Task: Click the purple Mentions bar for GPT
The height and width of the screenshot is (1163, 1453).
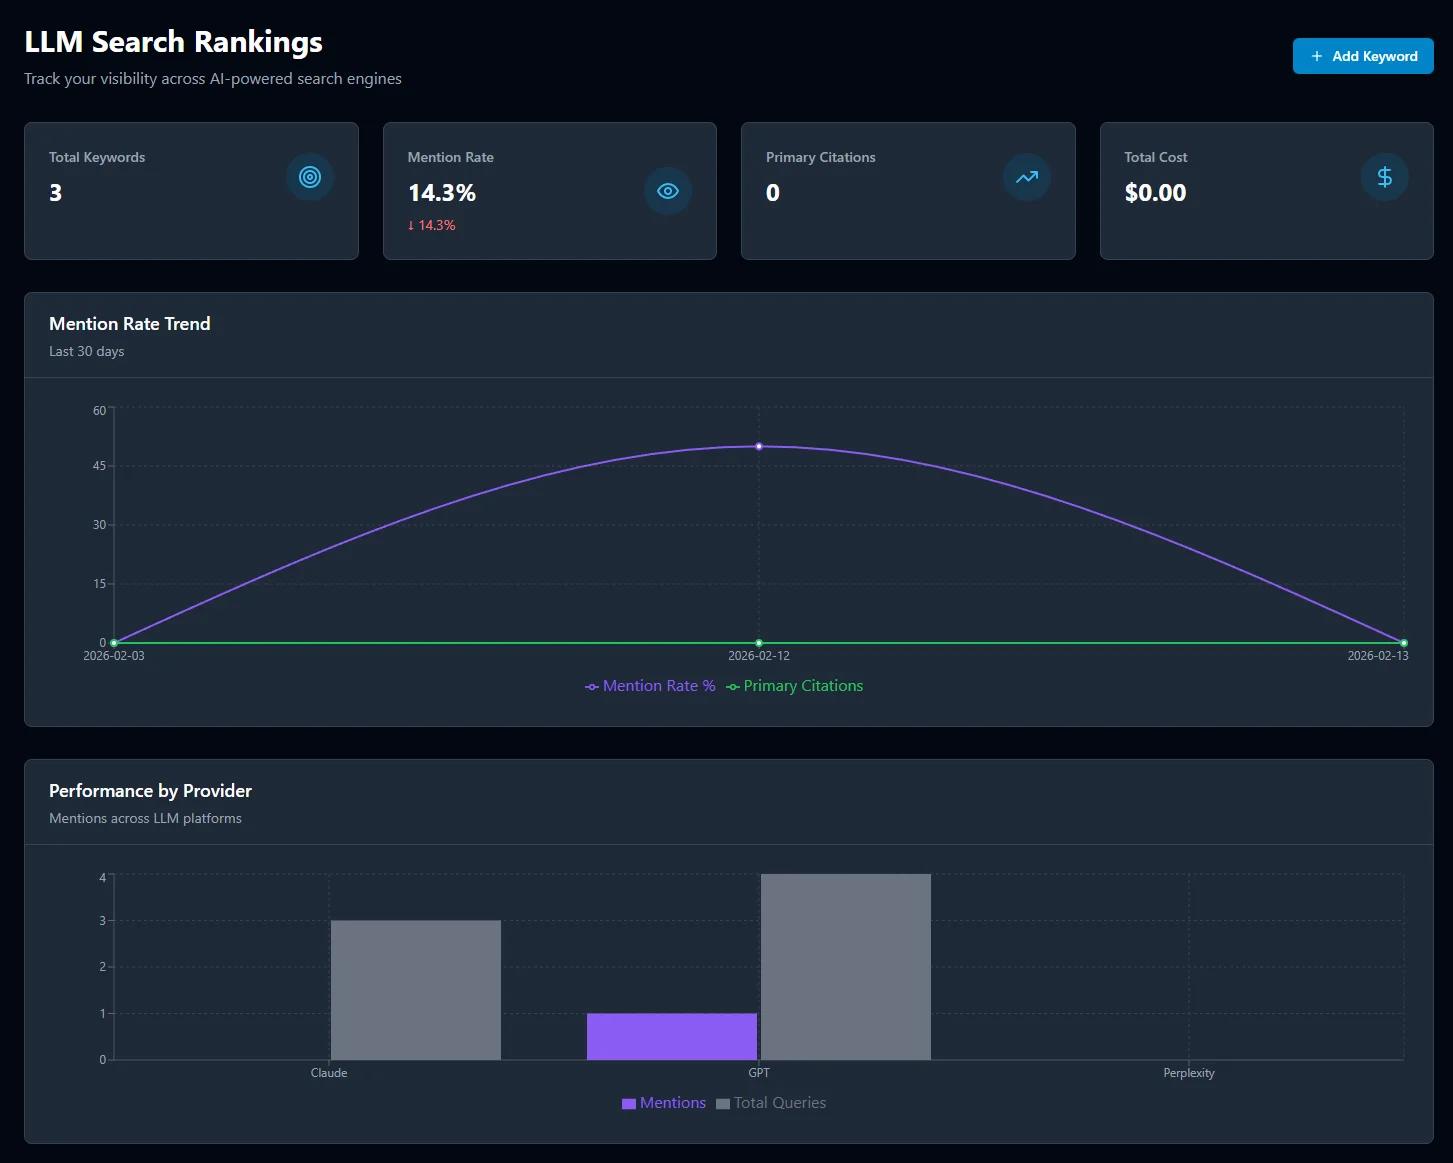Action: (x=672, y=1036)
